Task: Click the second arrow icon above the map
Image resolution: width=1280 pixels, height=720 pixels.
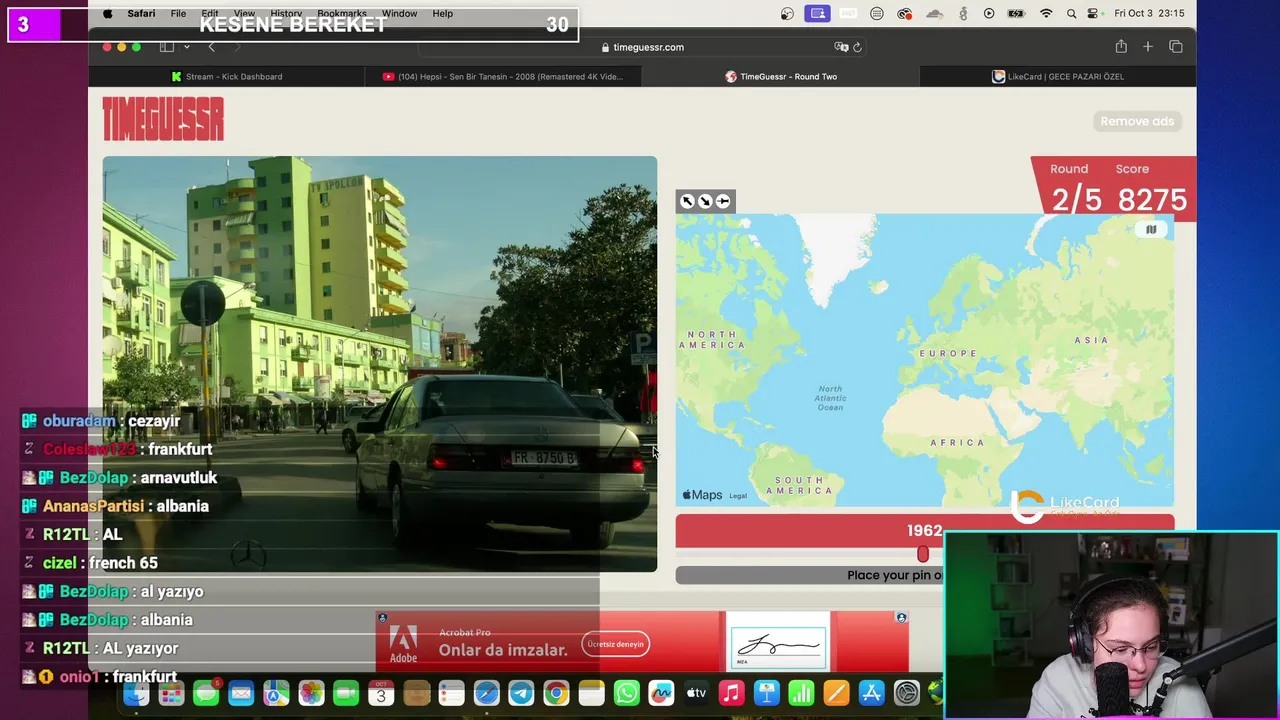Action: point(705,201)
